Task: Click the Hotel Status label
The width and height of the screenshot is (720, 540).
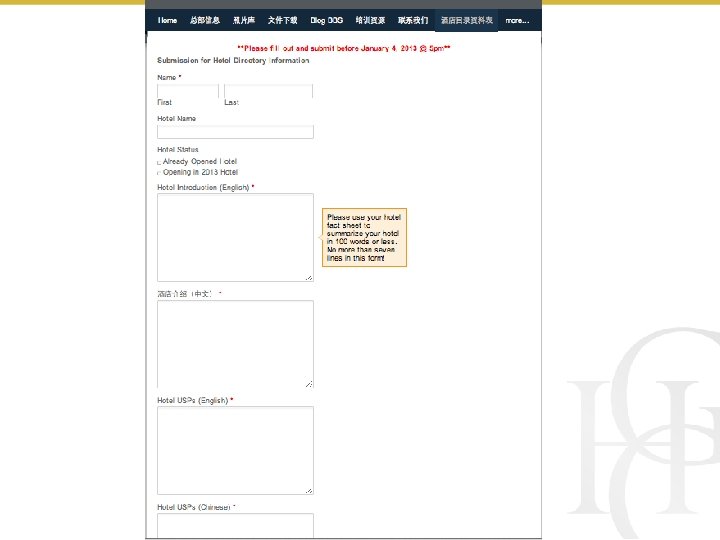Action: 178,149
